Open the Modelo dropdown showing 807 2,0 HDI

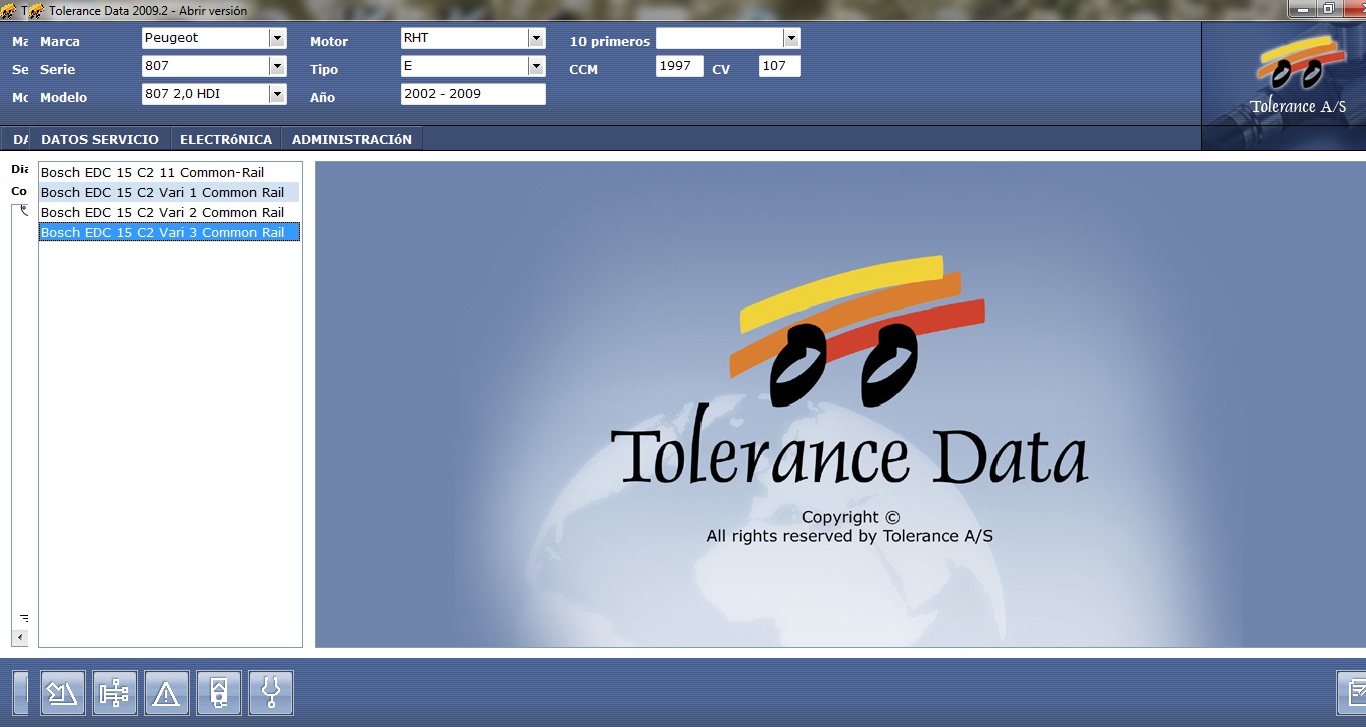278,94
